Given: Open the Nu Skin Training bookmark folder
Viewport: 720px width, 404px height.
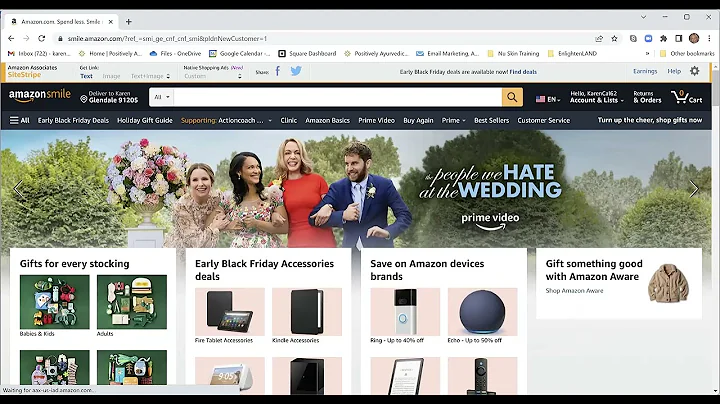Looking at the screenshot, I should click(x=513, y=54).
